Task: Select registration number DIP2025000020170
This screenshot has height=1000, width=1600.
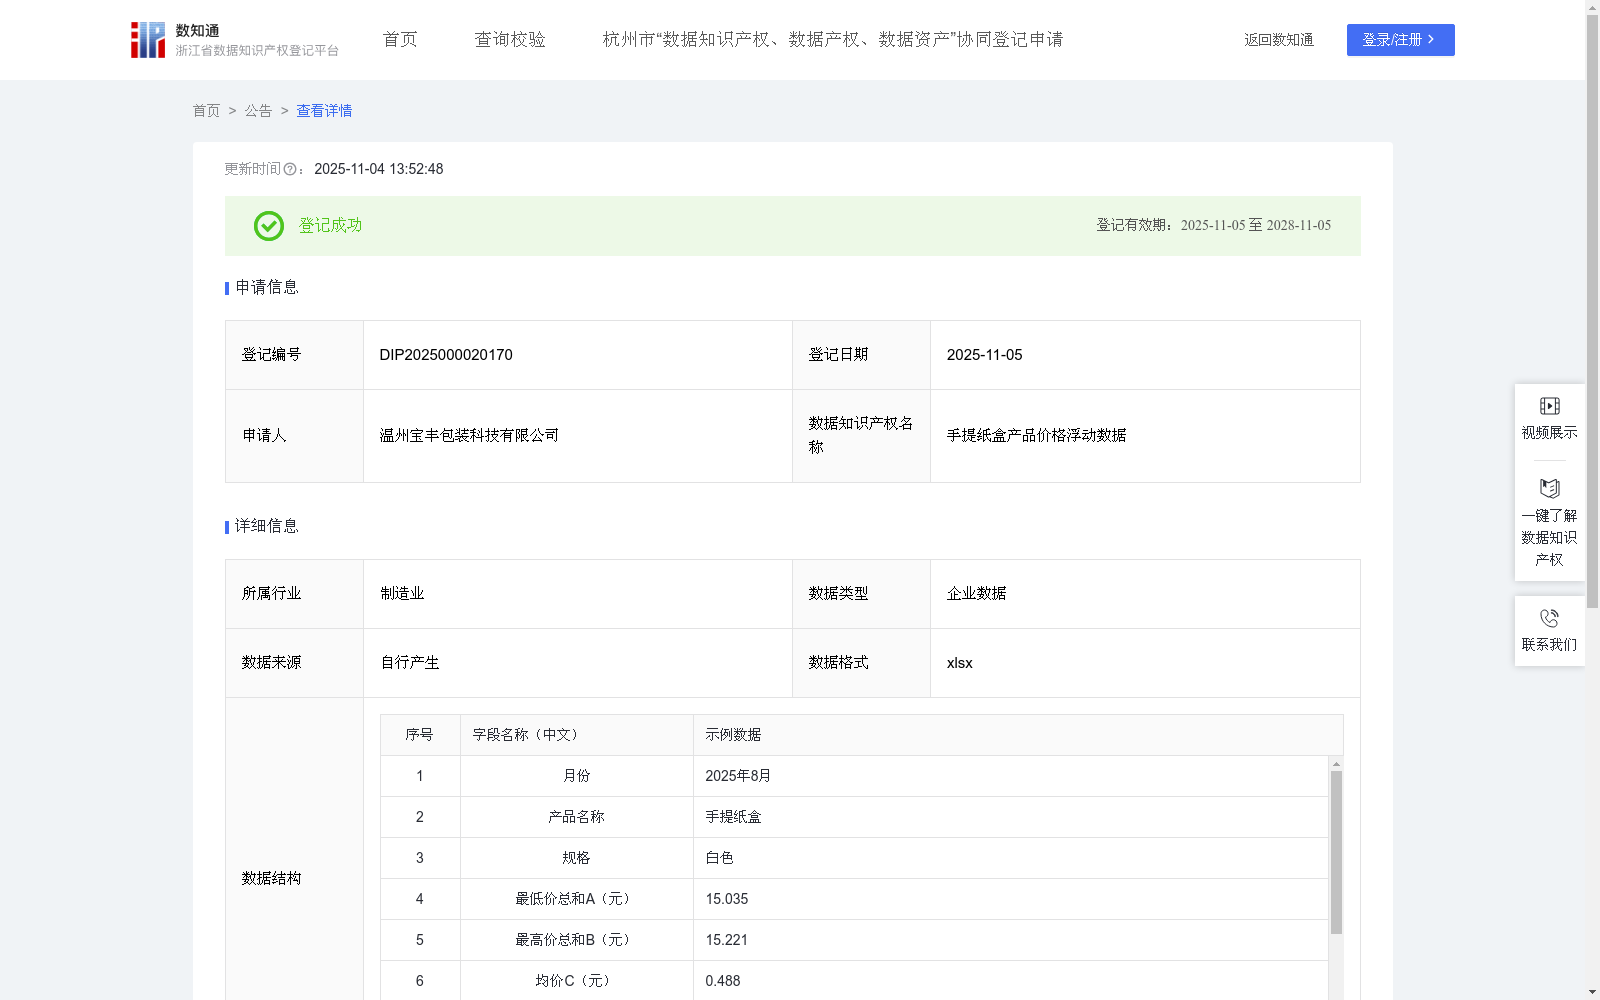Action: click(x=446, y=355)
